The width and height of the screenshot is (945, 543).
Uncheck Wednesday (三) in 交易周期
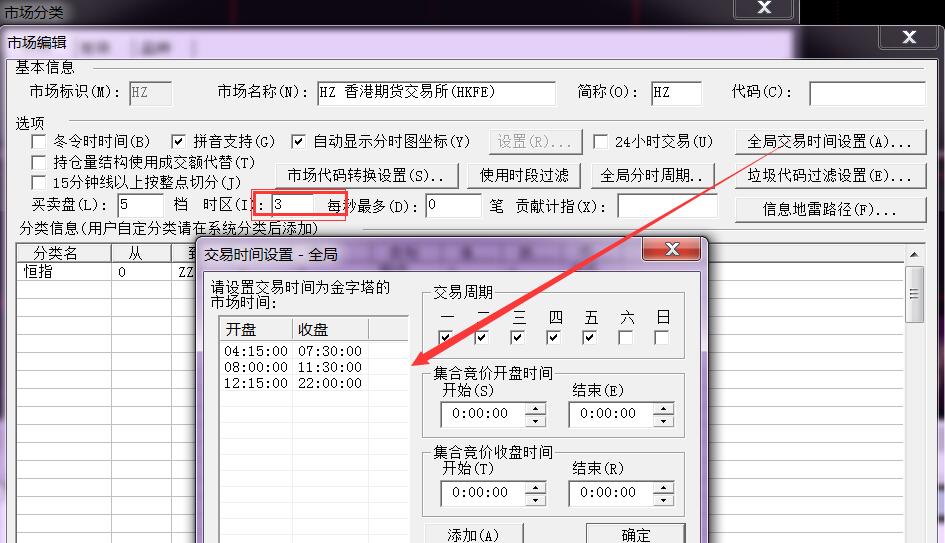pos(517,337)
